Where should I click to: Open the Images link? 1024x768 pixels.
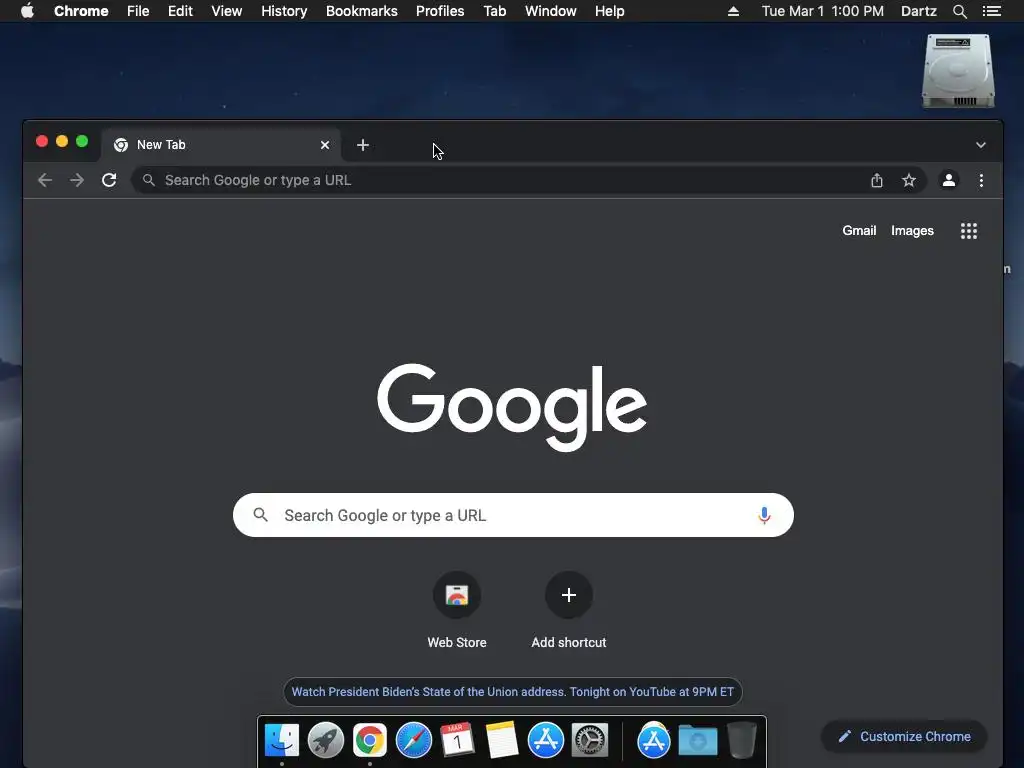click(x=912, y=231)
